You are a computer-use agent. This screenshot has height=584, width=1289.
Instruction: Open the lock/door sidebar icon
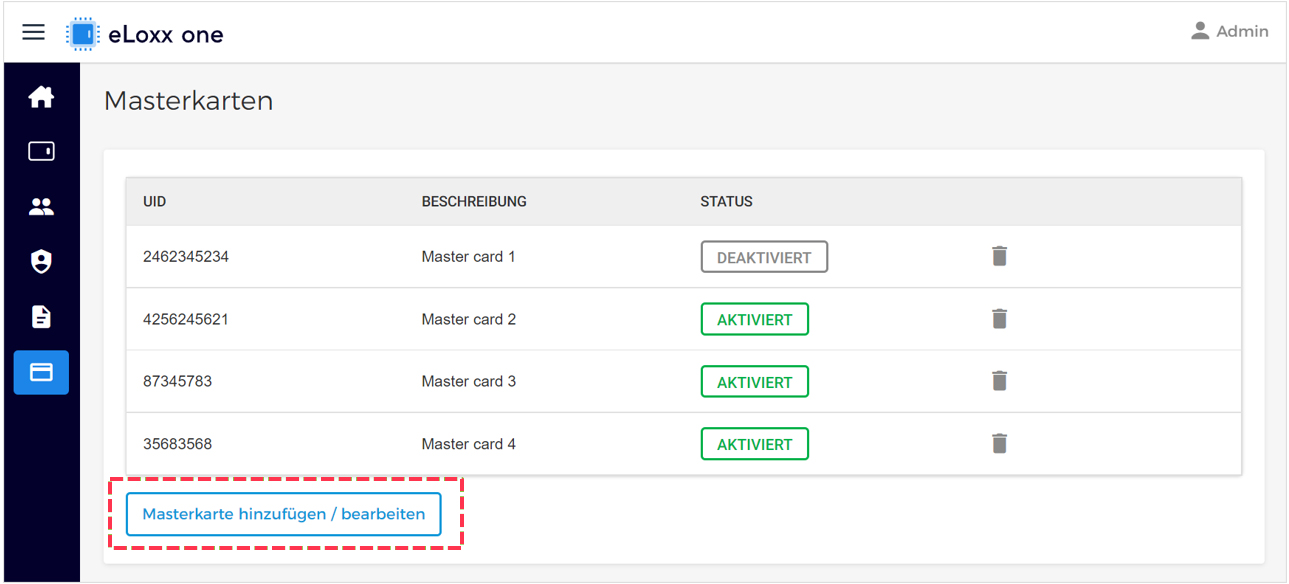41,151
